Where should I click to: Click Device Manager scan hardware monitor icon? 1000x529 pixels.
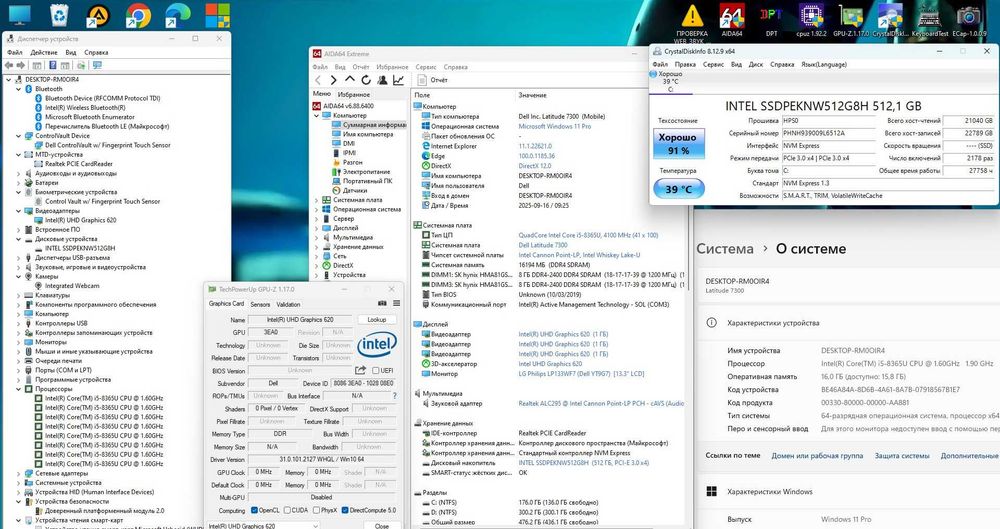coord(97,65)
